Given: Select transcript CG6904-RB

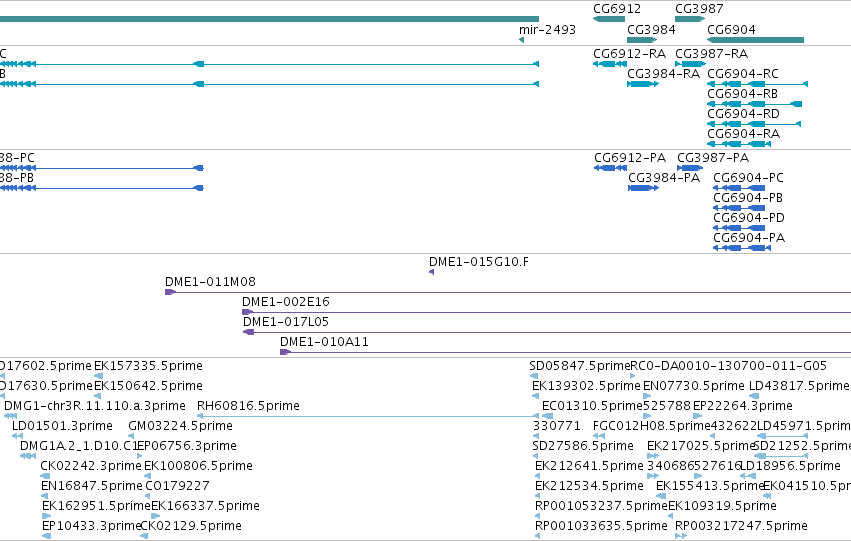Looking at the screenshot, I should 755,104.
